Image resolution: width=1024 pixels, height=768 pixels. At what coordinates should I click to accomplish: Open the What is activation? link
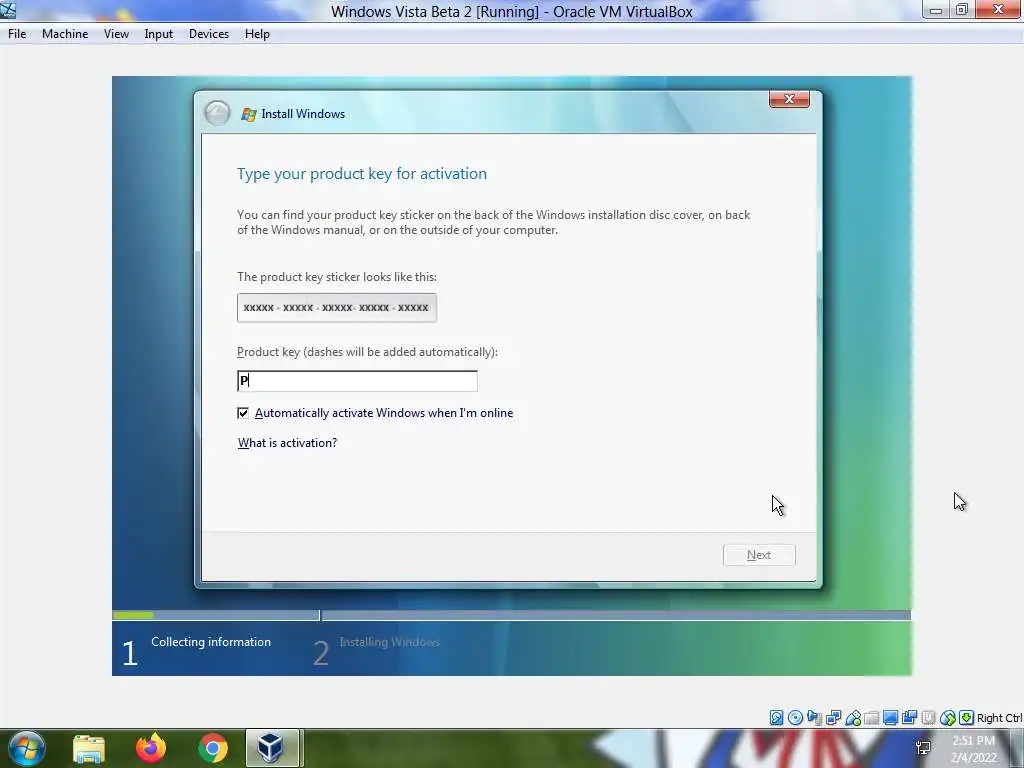(287, 443)
